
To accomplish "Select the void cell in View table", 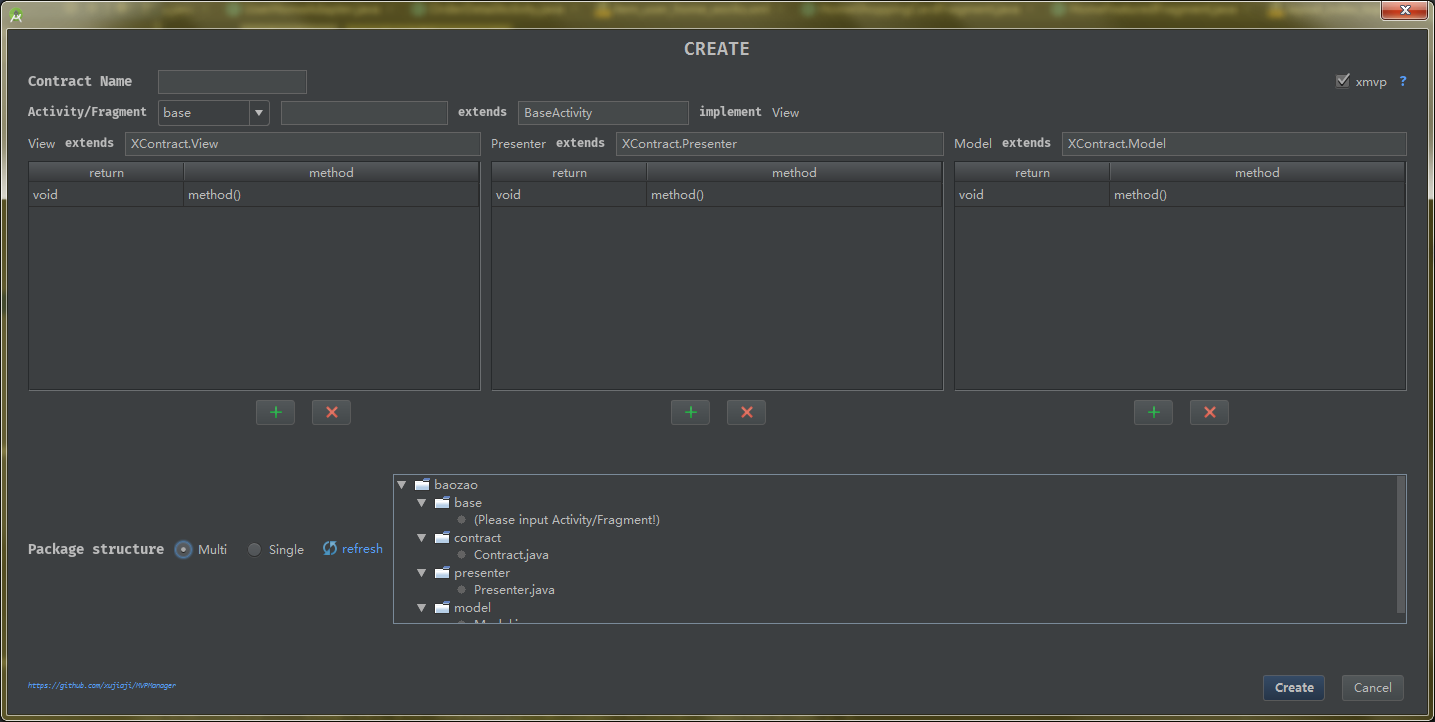I will click(x=106, y=195).
